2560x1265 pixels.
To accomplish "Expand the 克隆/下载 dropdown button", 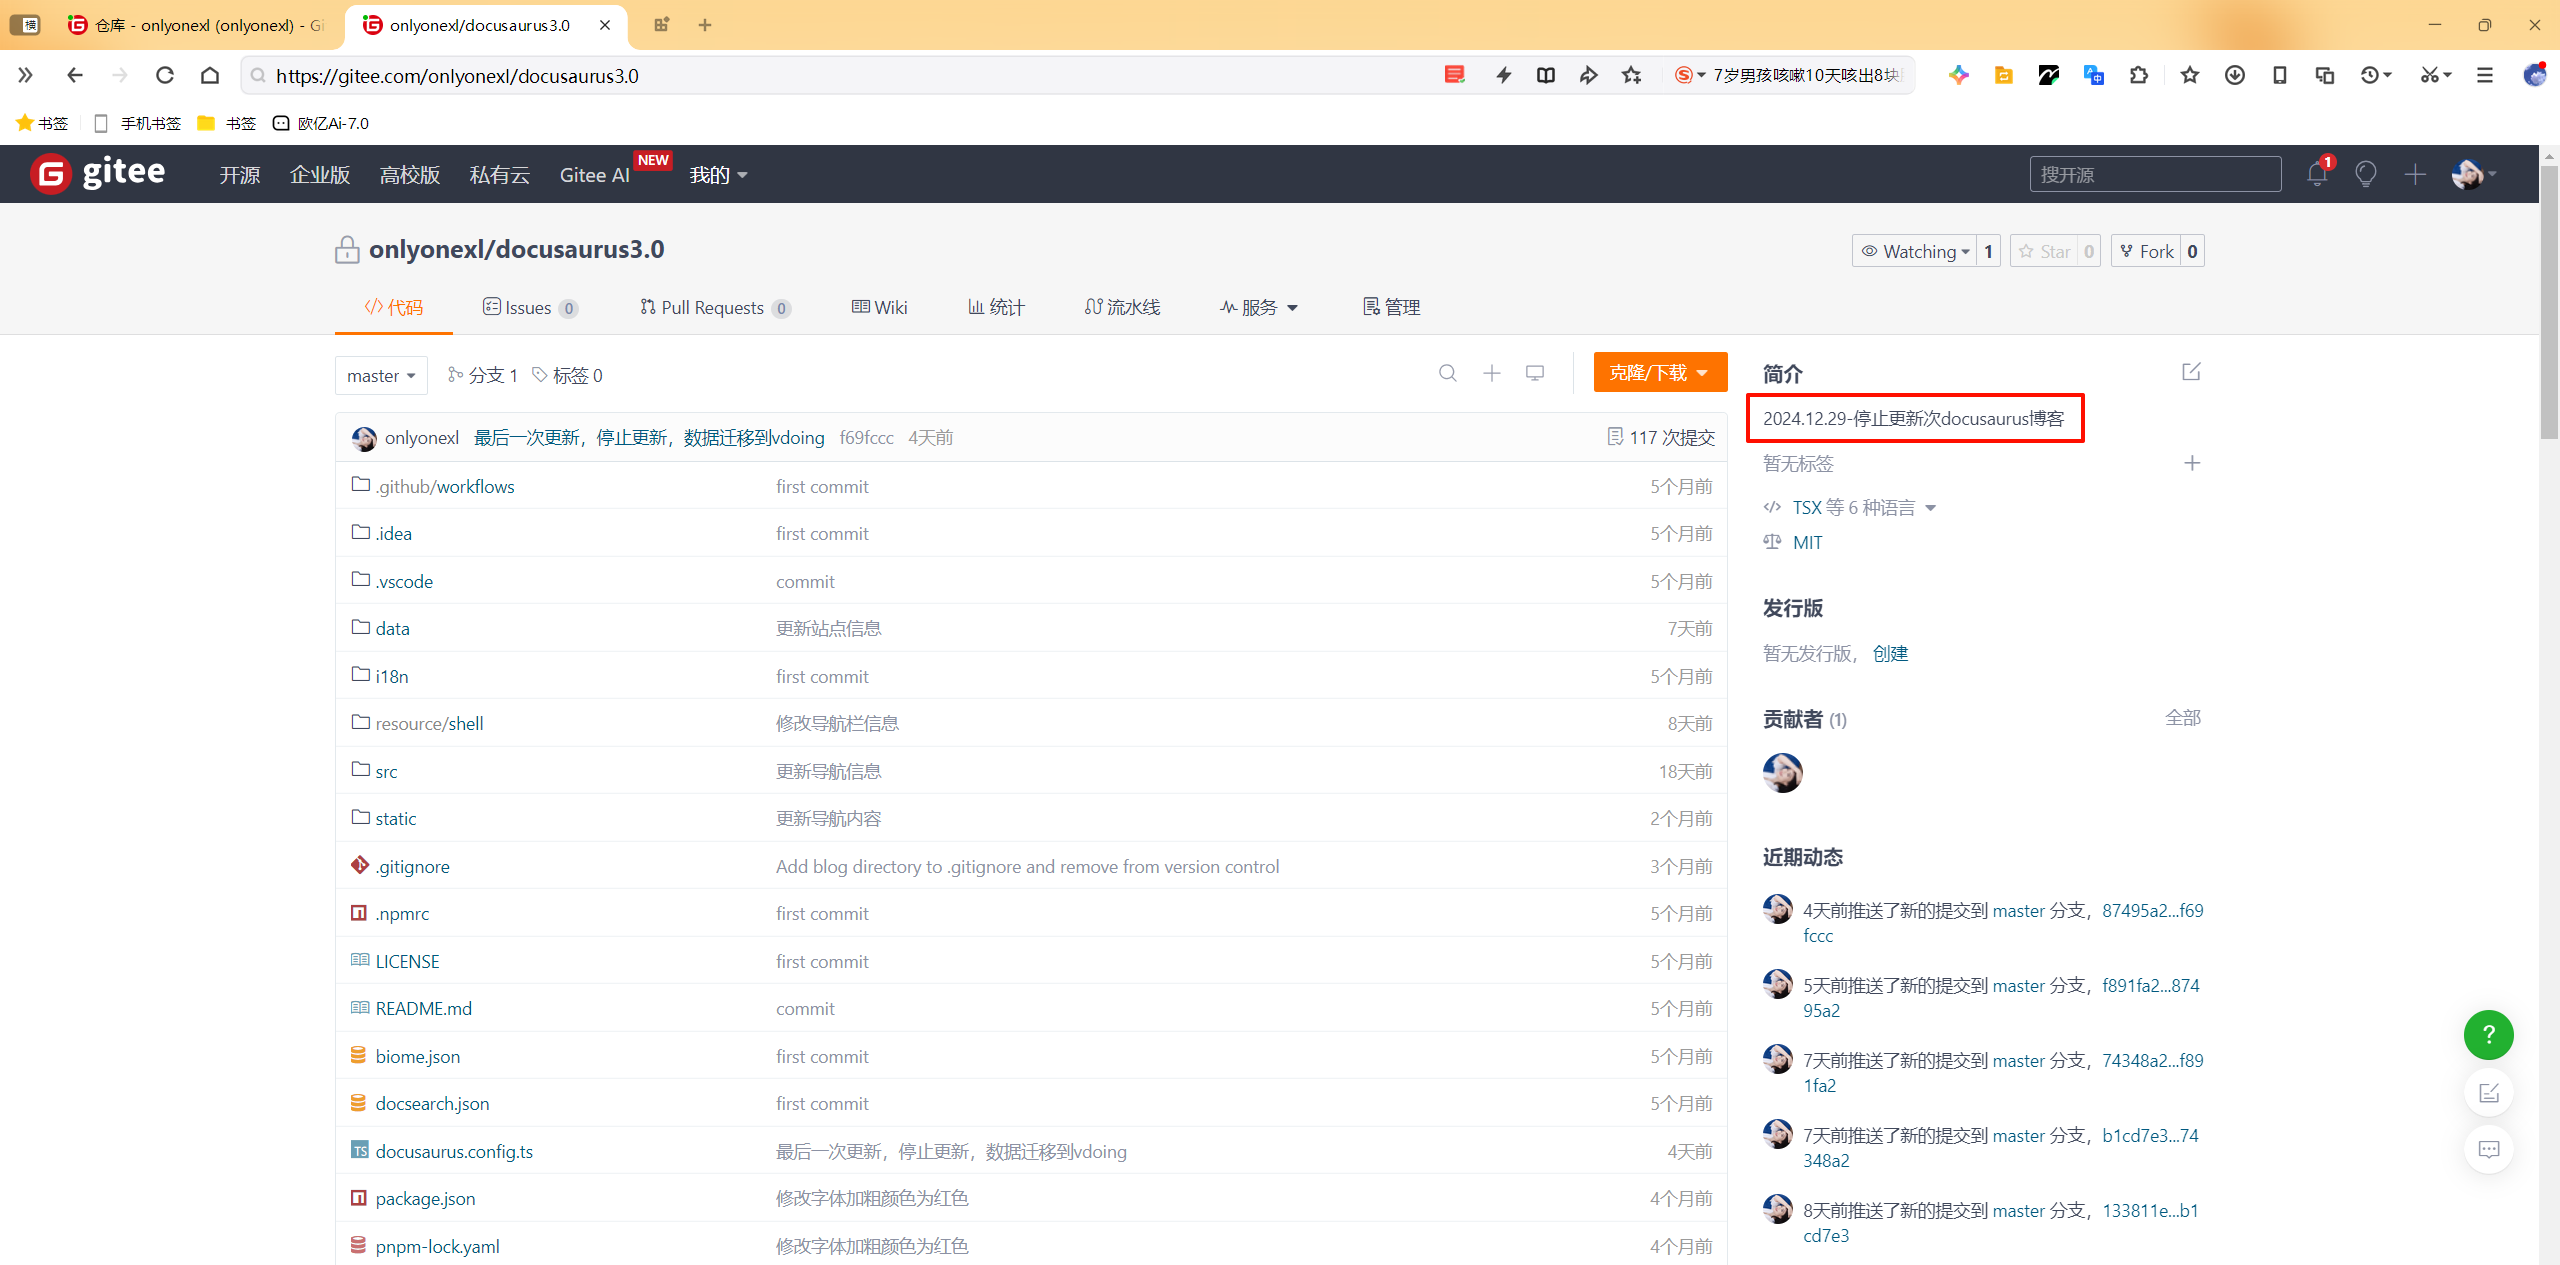I will coord(1660,373).
